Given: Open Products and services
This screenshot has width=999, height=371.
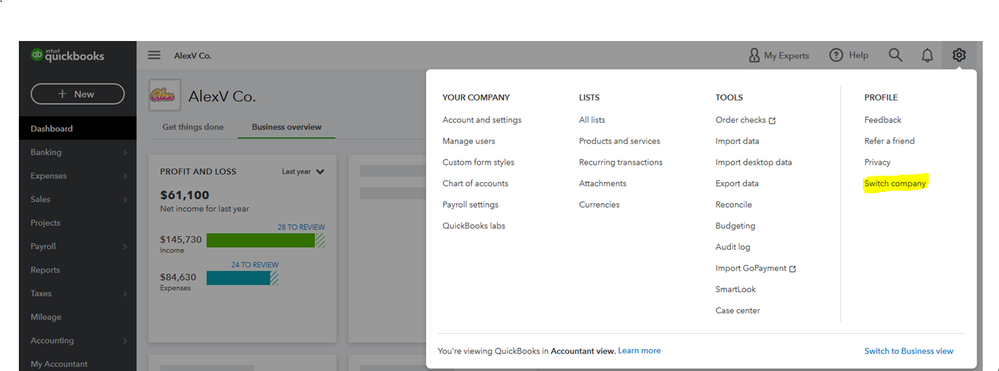Looking at the screenshot, I should (619, 141).
